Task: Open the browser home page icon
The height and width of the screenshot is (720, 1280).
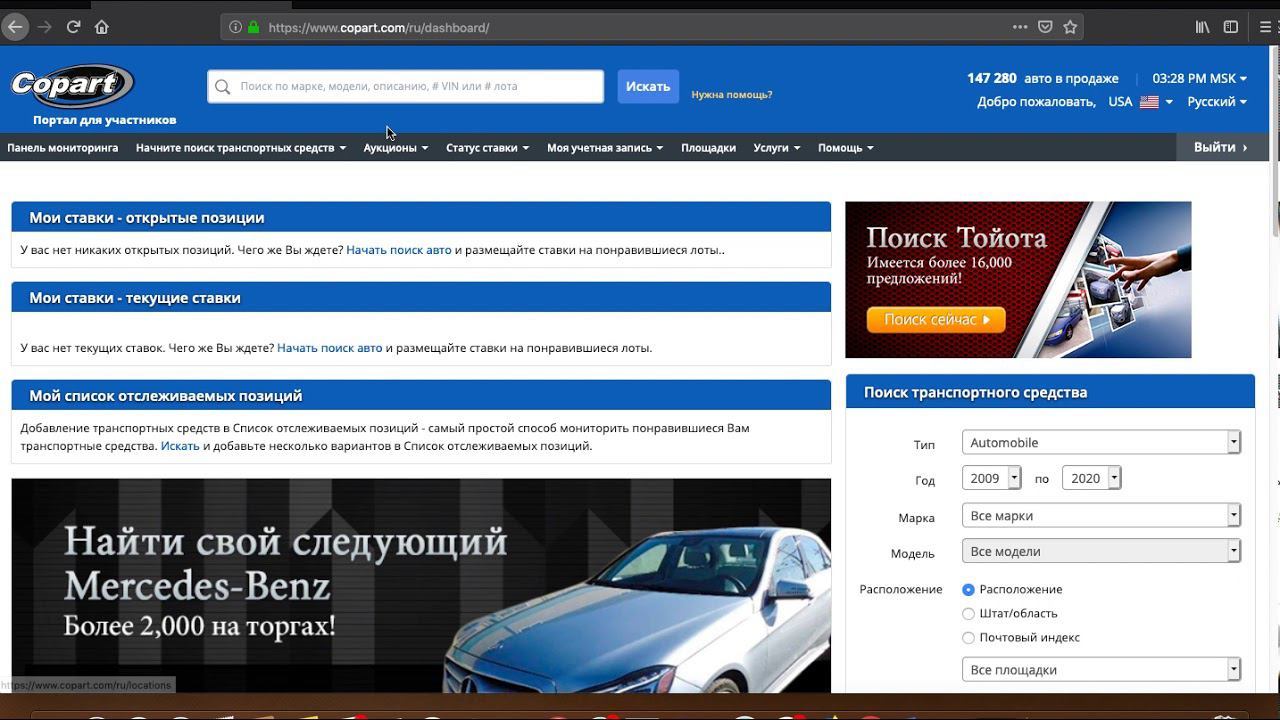Action: coord(101,27)
